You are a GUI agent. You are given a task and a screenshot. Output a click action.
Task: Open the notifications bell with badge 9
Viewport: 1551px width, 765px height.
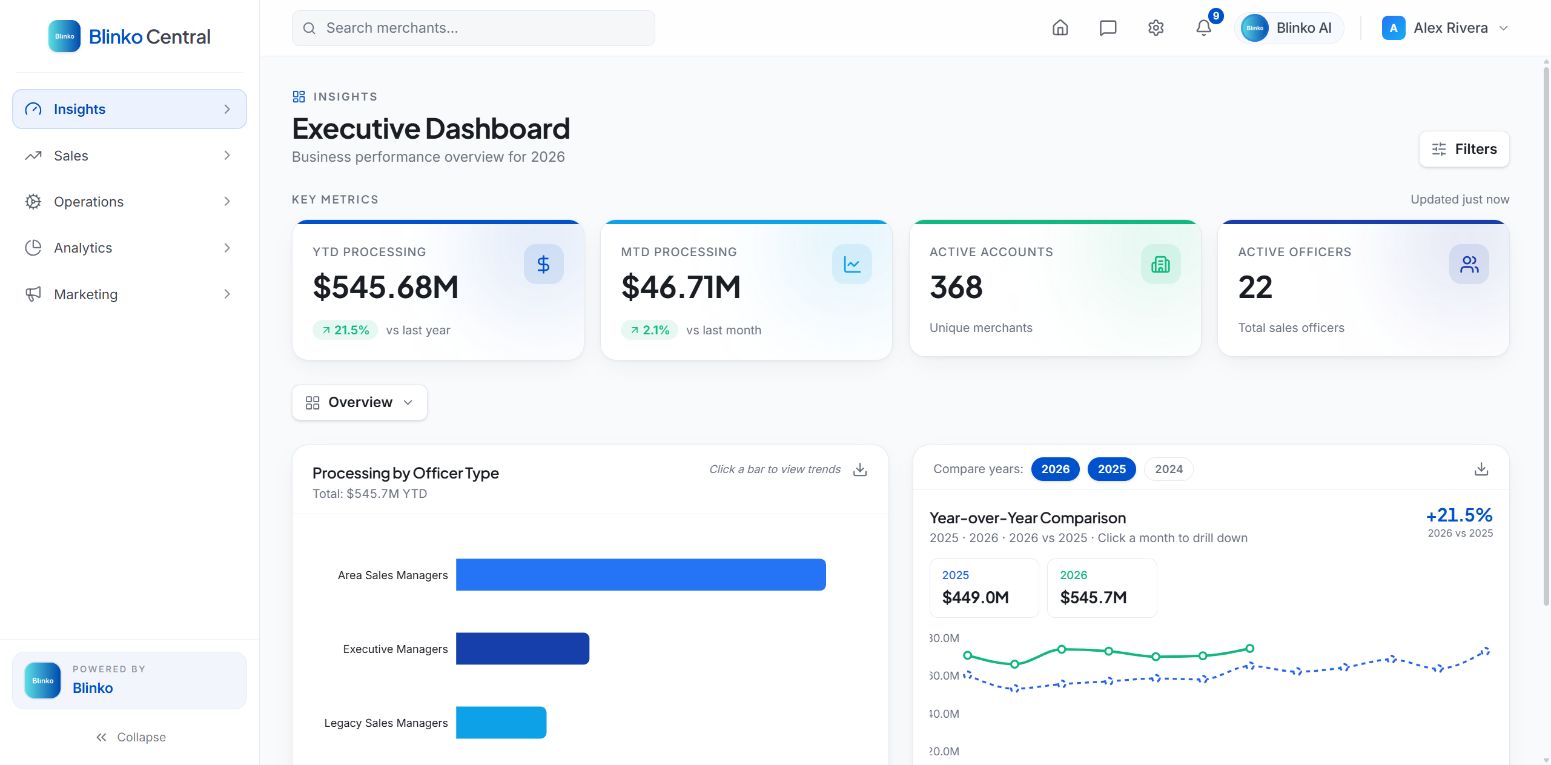(x=1204, y=28)
